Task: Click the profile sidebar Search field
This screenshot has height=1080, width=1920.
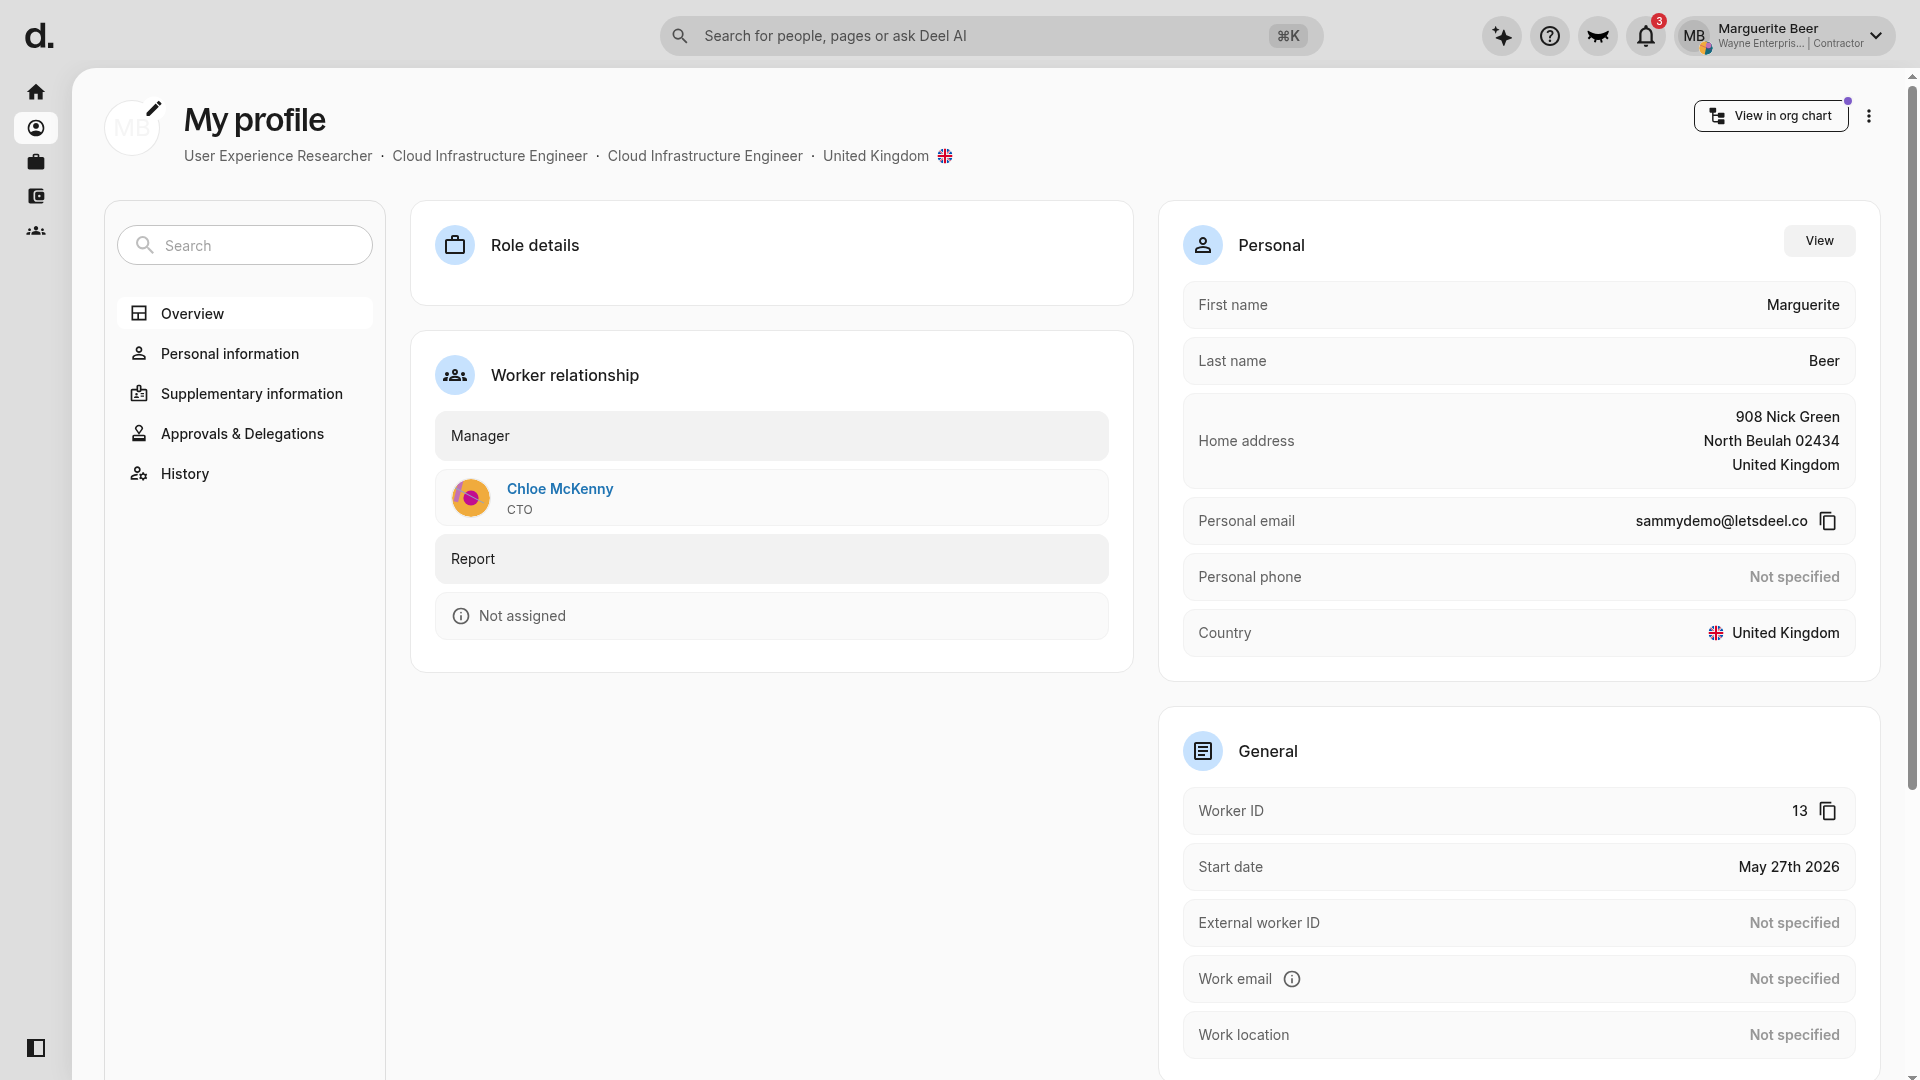Action: pos(245,245)
